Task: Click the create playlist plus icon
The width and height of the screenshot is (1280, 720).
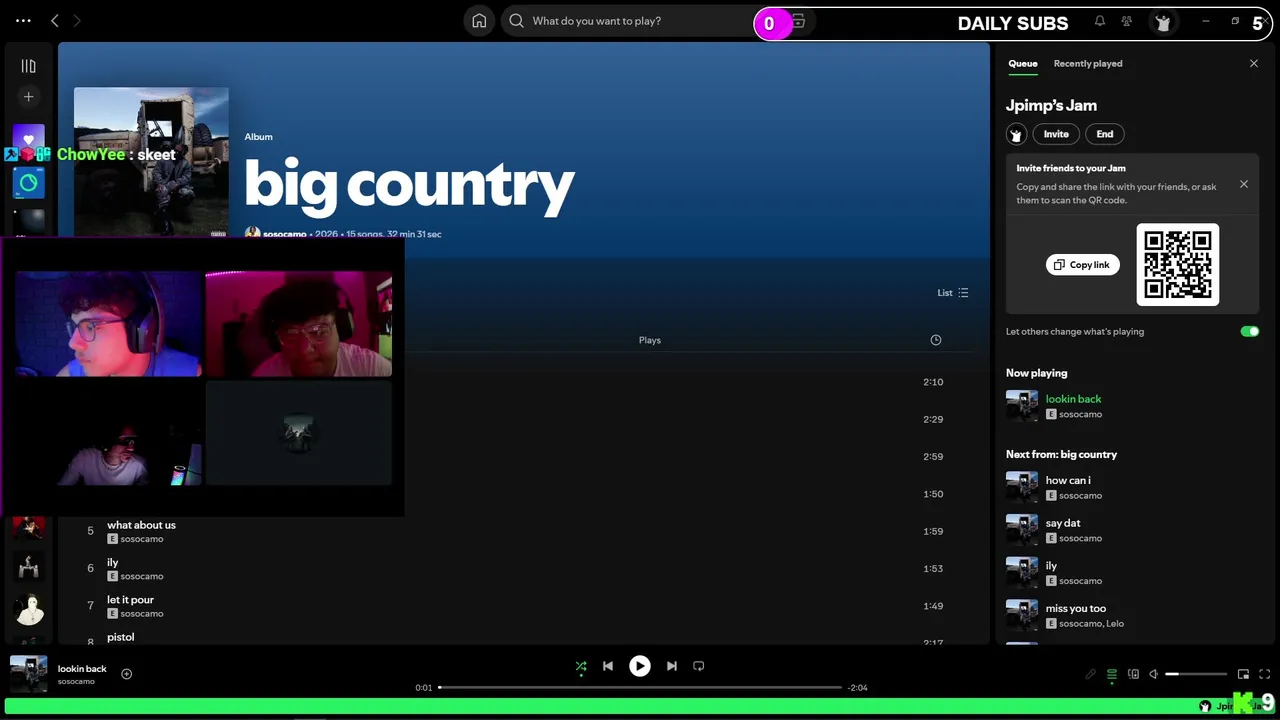Action: pyautogui.click(x=28, y=97)
